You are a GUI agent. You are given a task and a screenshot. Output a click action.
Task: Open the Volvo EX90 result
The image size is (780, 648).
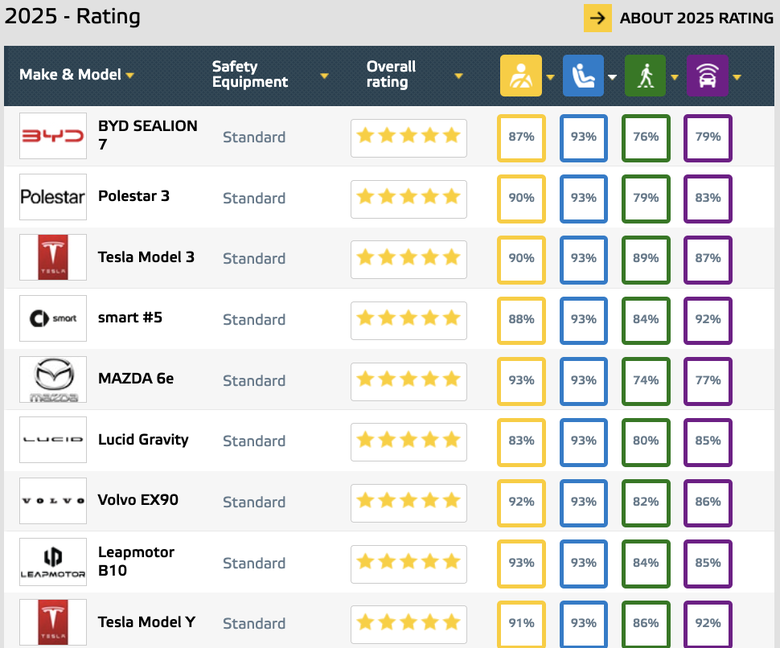point(138,499)
